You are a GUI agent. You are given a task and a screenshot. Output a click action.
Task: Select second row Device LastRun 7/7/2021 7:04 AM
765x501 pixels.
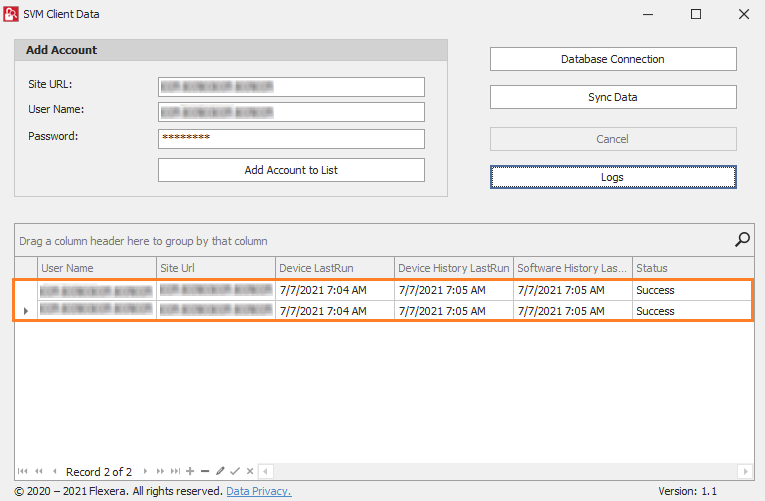pyautogui.click(x=335, y=311)
